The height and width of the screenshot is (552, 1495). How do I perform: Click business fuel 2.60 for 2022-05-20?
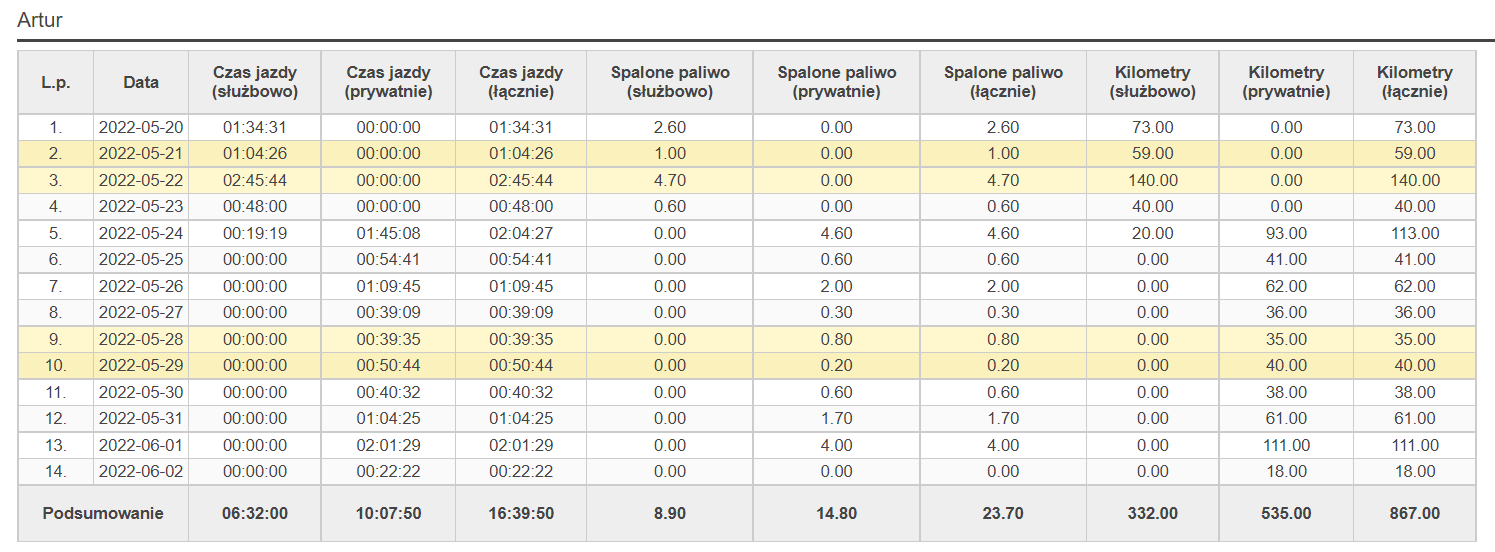pyautogui.click(x=670, y=128)
